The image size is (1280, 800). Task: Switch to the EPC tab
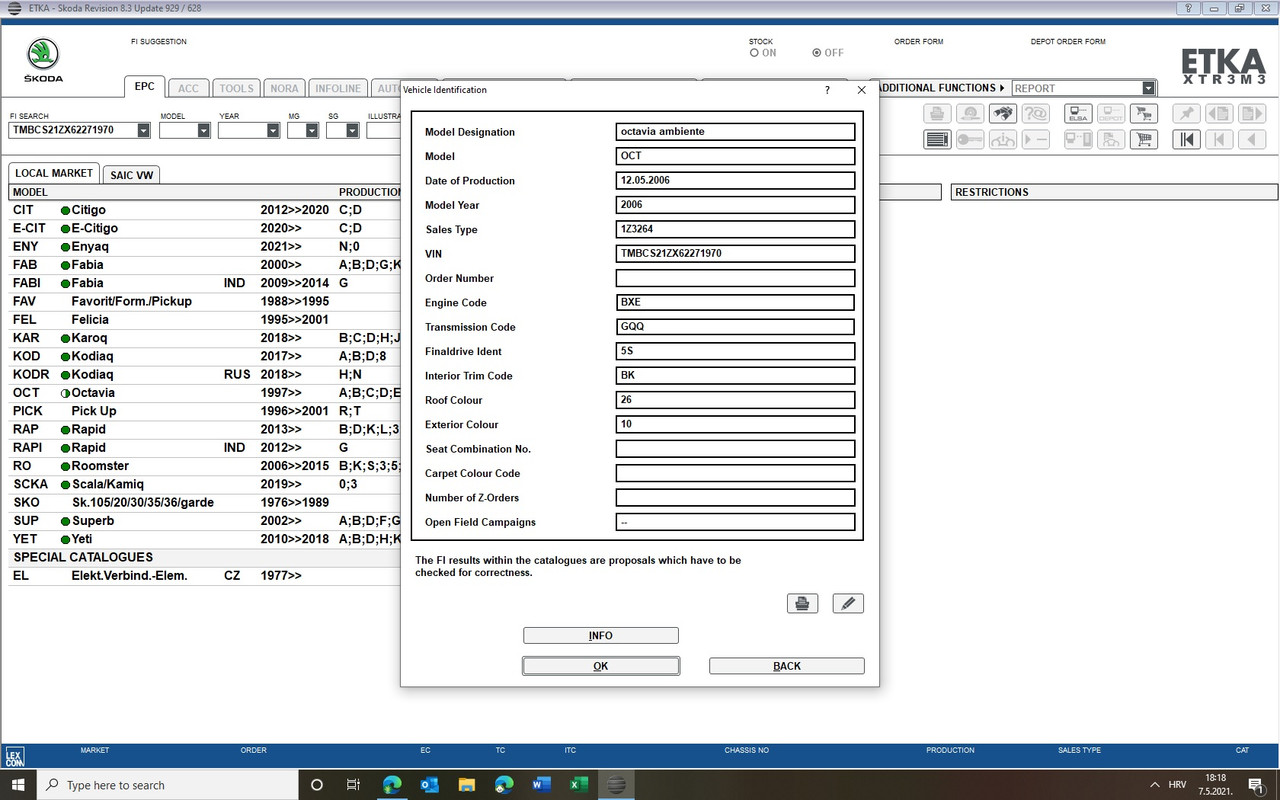point(144,87)
